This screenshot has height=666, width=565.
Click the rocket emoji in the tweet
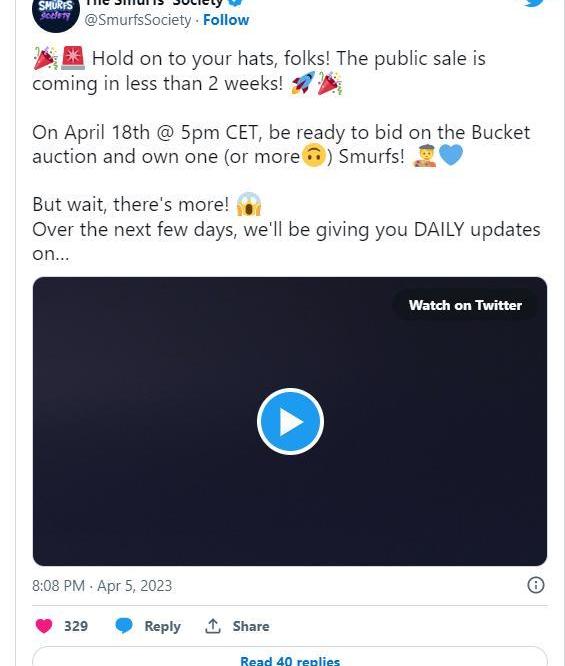(x=303, y=82)
